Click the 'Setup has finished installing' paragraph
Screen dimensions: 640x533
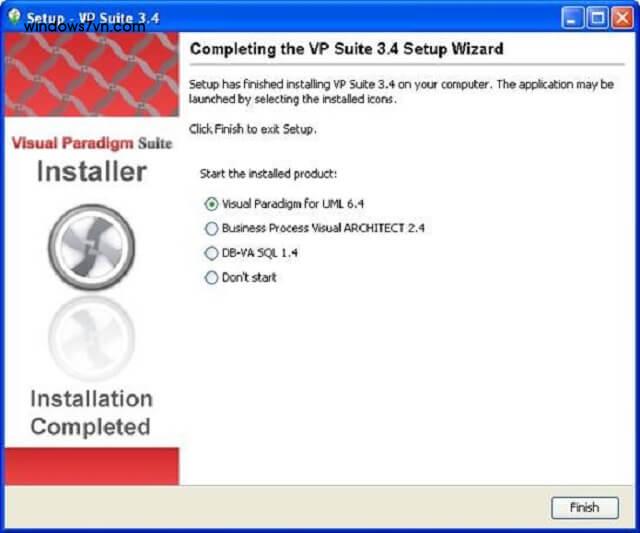401,91
